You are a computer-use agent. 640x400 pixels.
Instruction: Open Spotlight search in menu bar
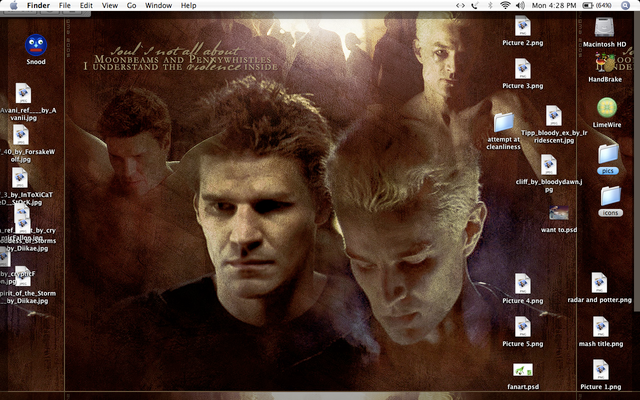(x=625, y=5)
